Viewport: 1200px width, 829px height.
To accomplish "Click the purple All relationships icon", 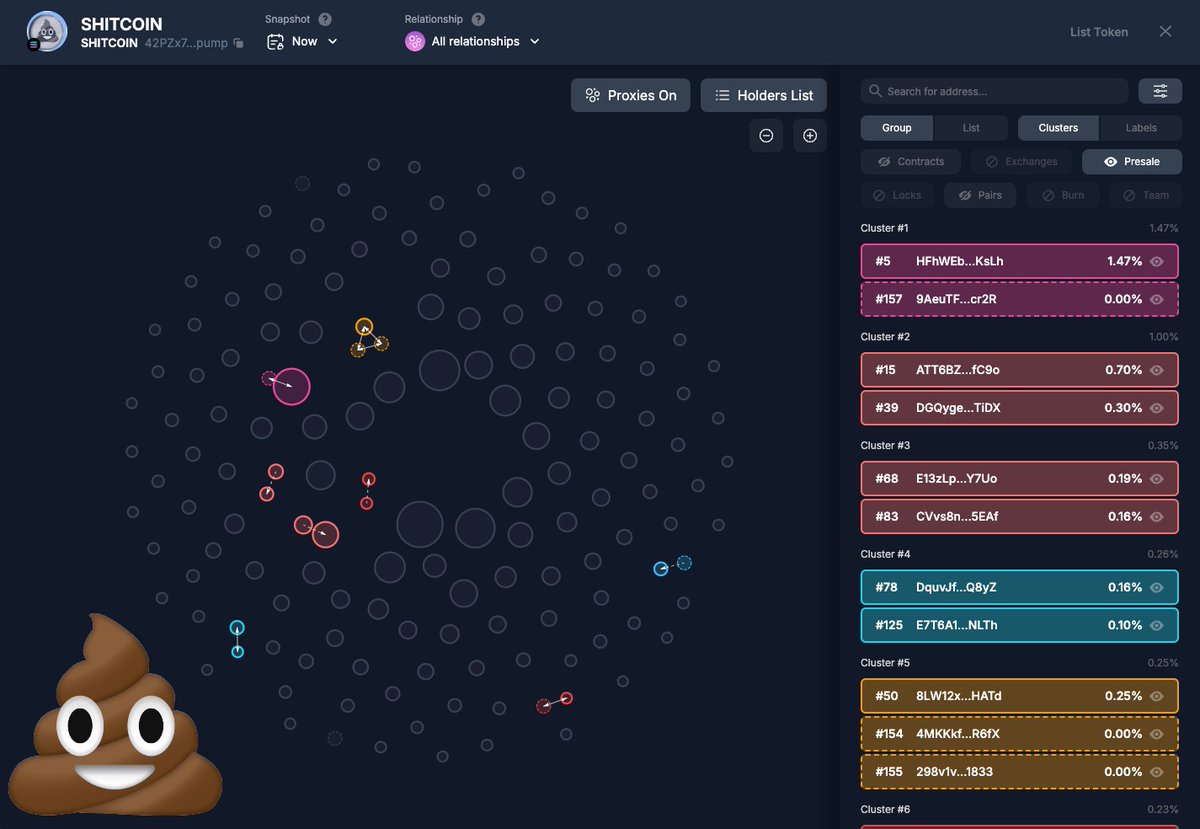I will tap(414, 42).
